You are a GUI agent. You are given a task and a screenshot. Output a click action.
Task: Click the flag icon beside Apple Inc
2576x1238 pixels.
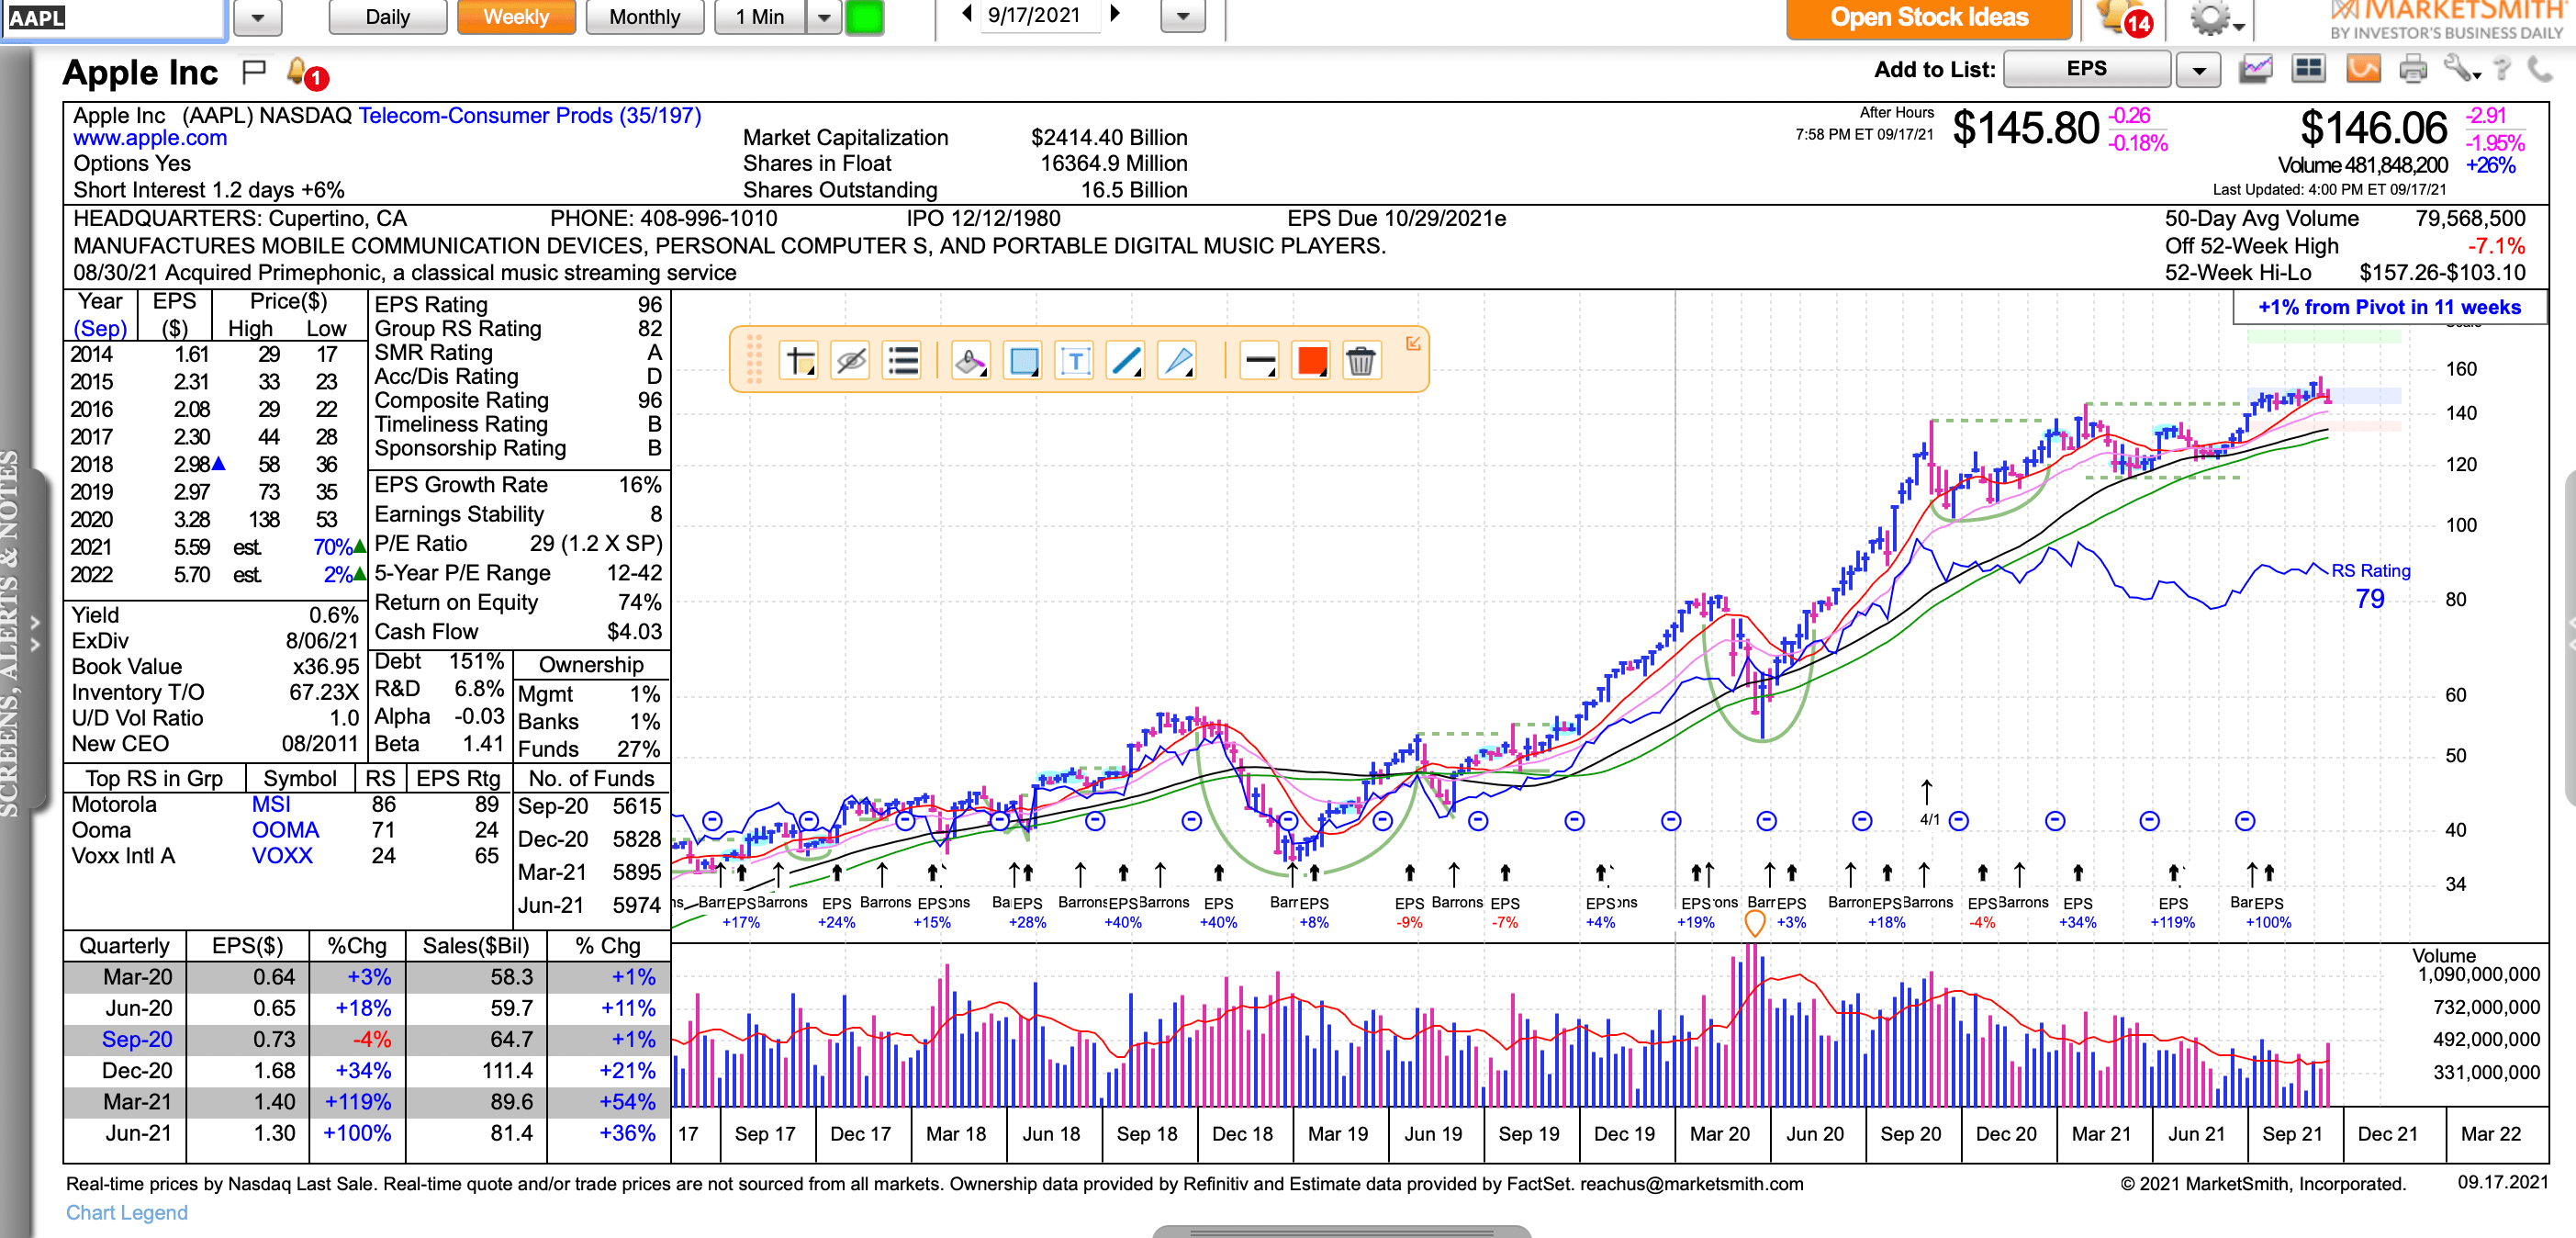tap(254, 72)
